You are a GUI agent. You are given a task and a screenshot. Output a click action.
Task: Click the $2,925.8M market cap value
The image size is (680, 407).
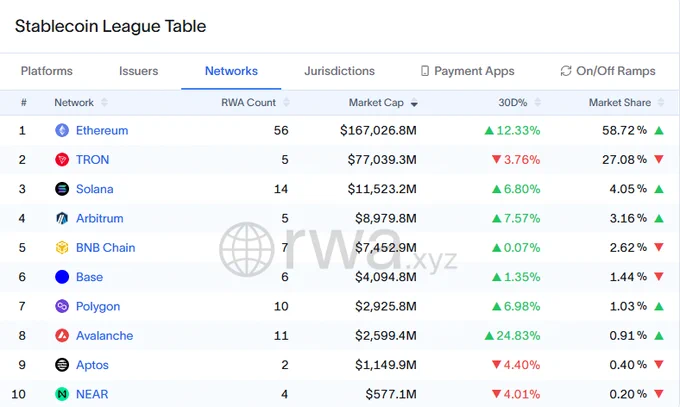click(x=386, y=306)
